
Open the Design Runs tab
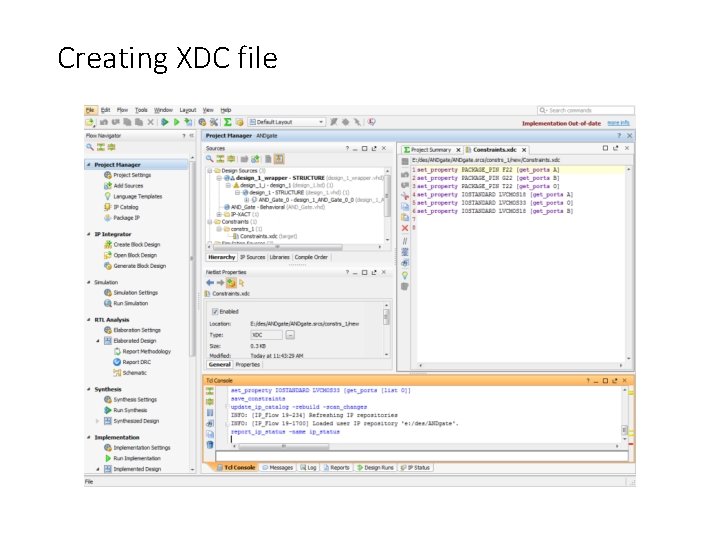point(375,467)
